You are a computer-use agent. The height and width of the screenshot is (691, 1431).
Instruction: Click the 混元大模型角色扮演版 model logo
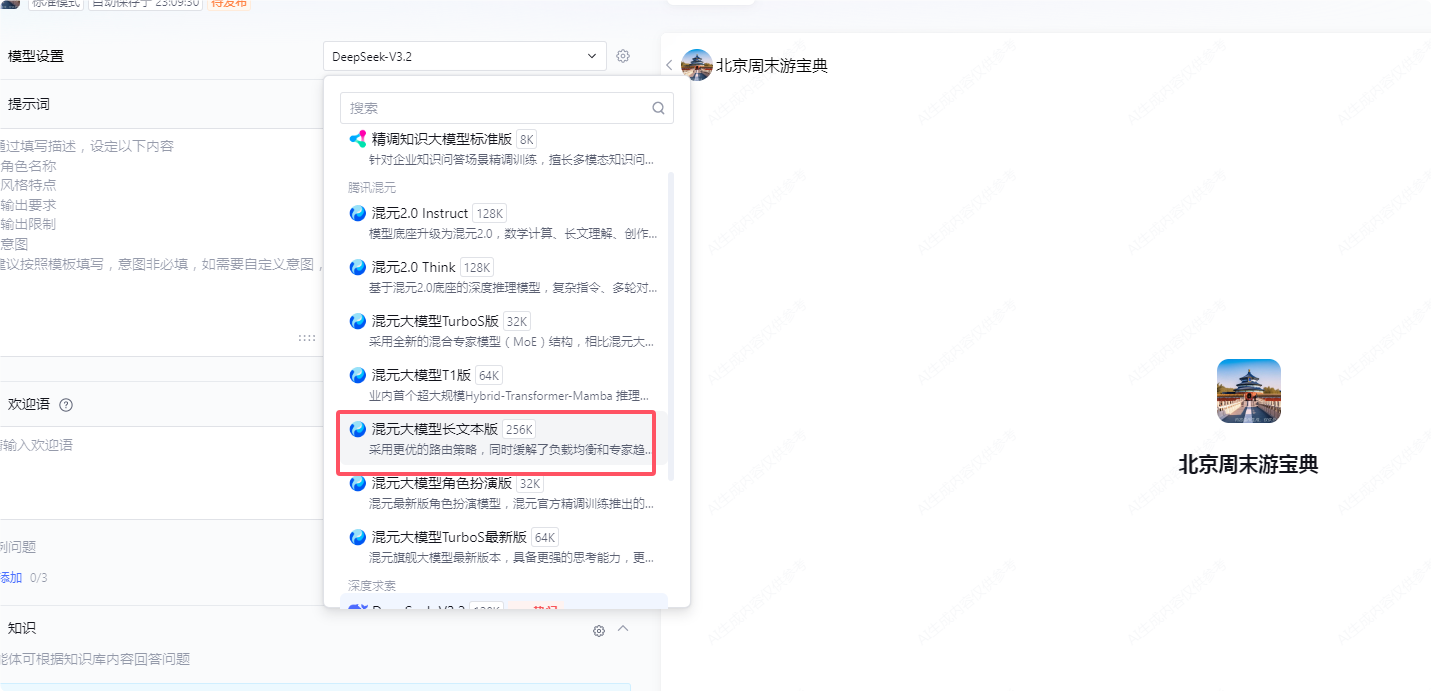click(357, 483)
